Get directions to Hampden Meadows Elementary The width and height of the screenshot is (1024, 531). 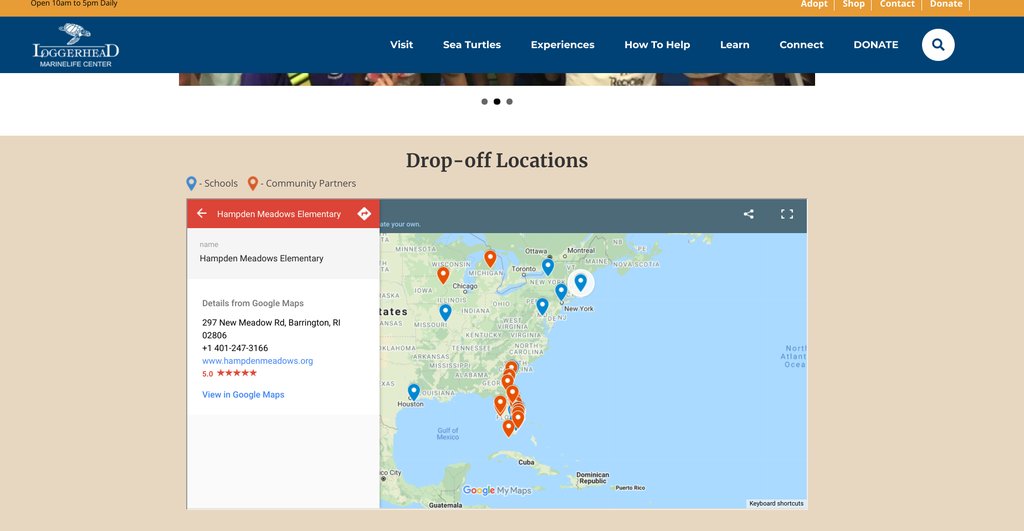(x=364, y=214)
